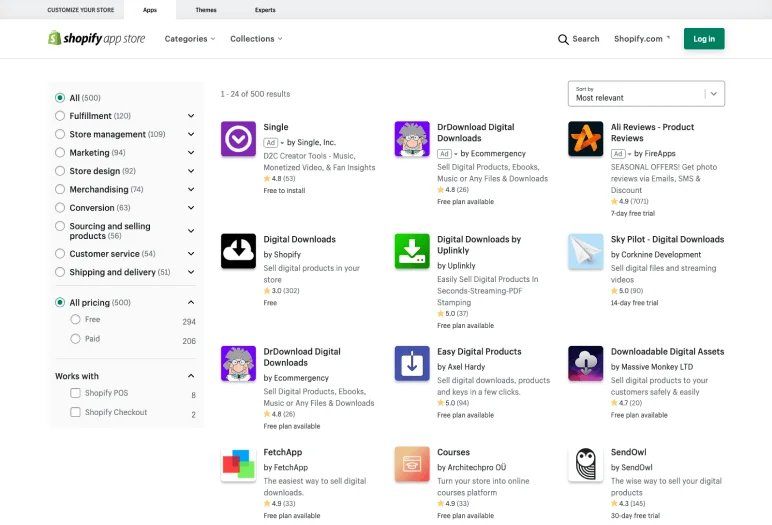Image resolution: width=772 pixels, height=525 pixels.
Task: Open the Uplinkly Digital Downloads icon
Action: tap(412, 251)
